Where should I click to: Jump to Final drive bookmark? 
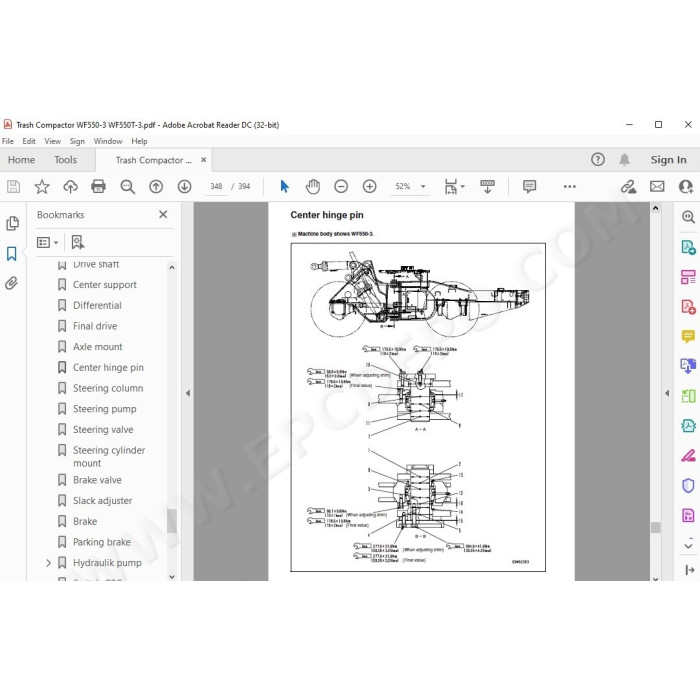(x=95, y=326)
